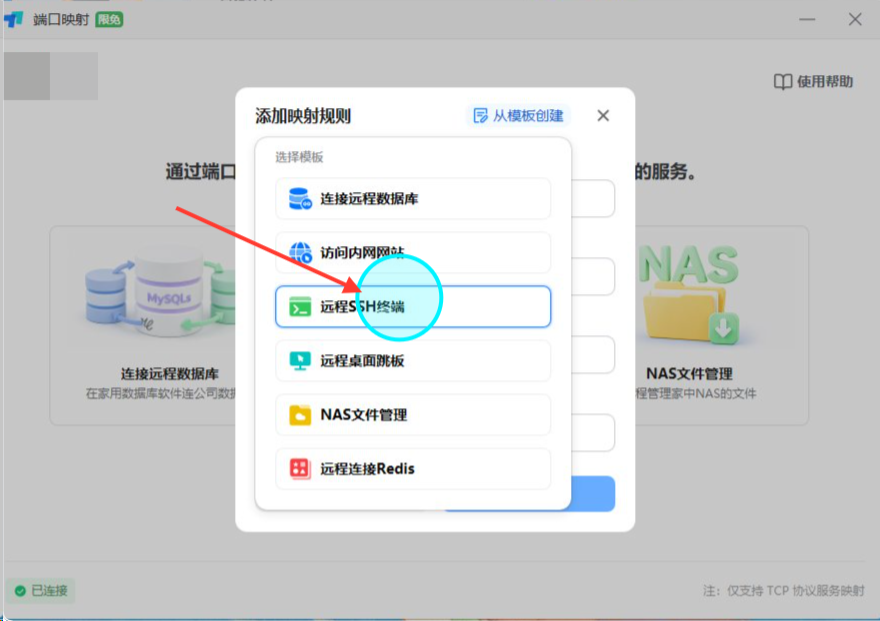Click the red Redis icon
The height and width of the screenshot is (621, 880).
click(x=300, y=468)
